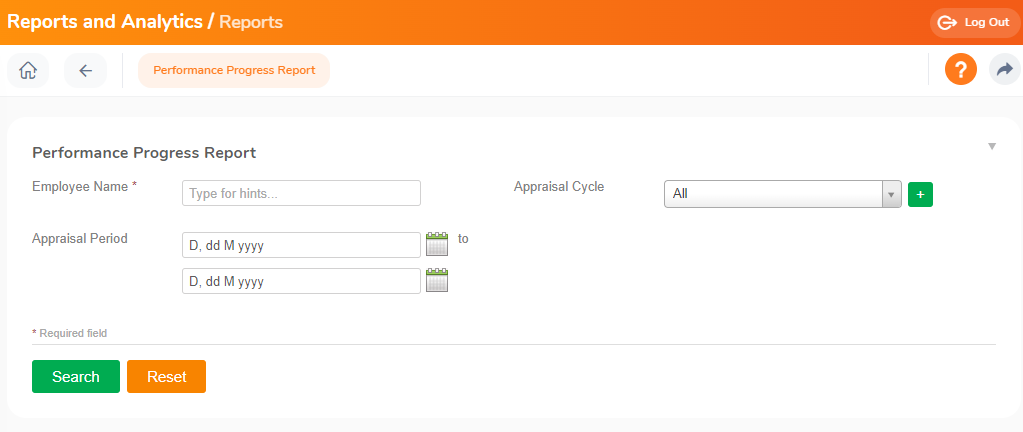Click the Log Out button
Screen dimensions: 1023x432
[x=975, y=23]
